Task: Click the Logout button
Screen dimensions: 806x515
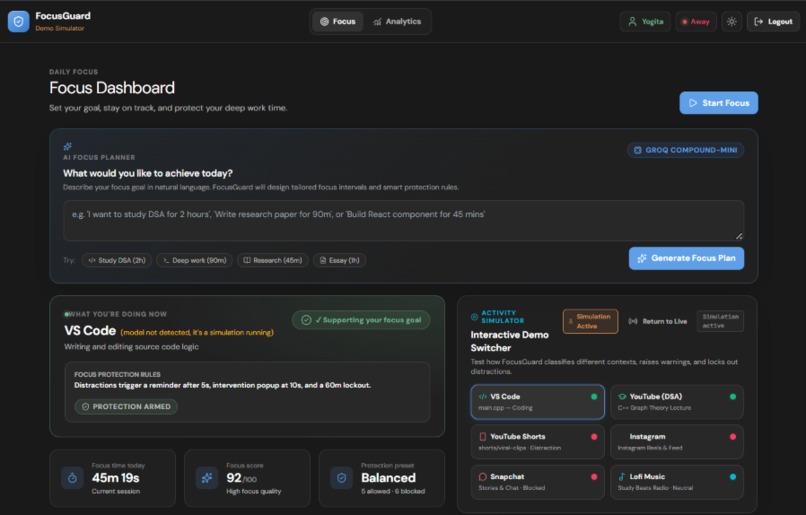Action: tap(773, 22)
